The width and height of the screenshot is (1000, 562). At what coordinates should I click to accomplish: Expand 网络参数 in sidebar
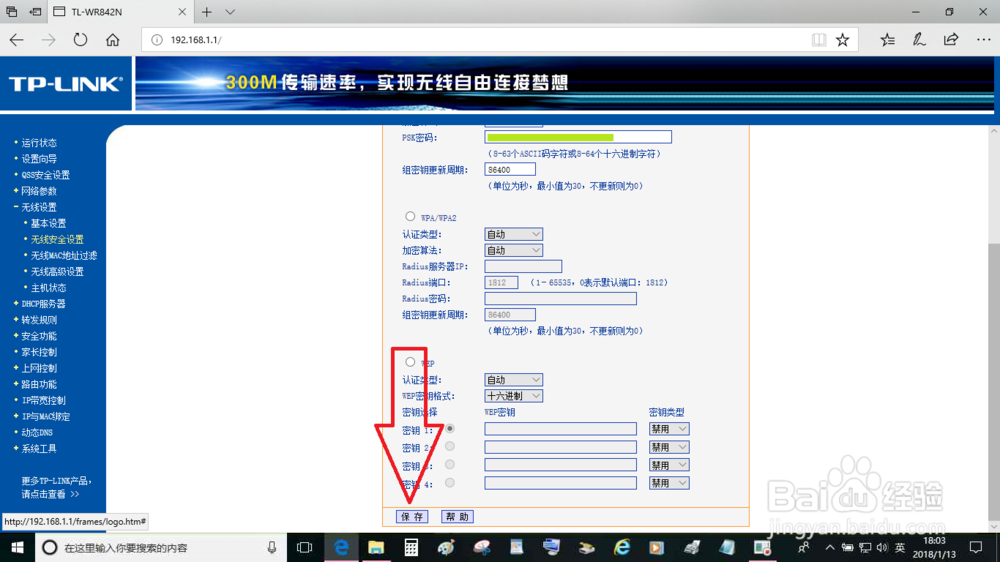[39, 191]
